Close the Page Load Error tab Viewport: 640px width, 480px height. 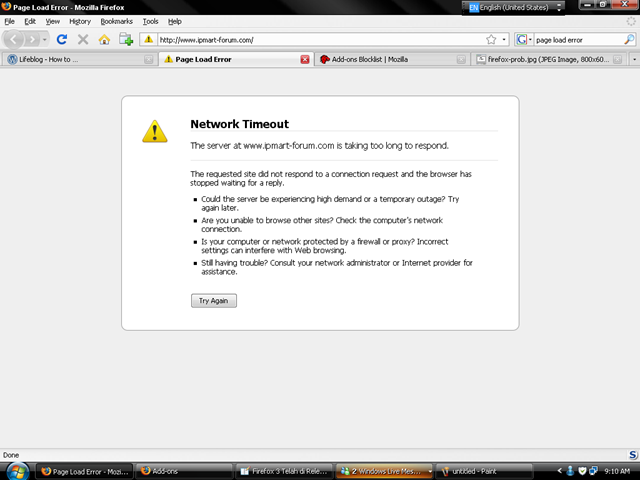[x=305, y=59]
